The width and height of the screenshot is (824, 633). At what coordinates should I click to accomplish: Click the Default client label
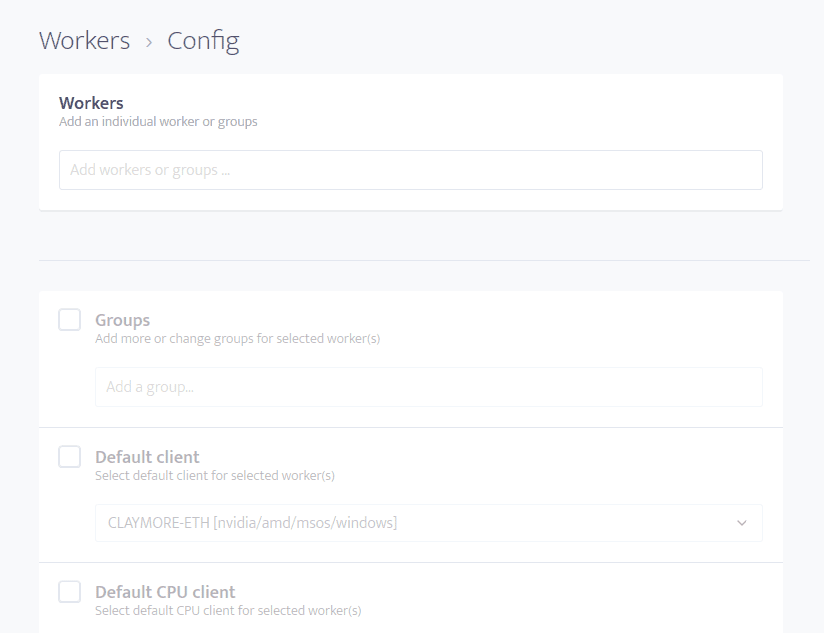(147, 457)
